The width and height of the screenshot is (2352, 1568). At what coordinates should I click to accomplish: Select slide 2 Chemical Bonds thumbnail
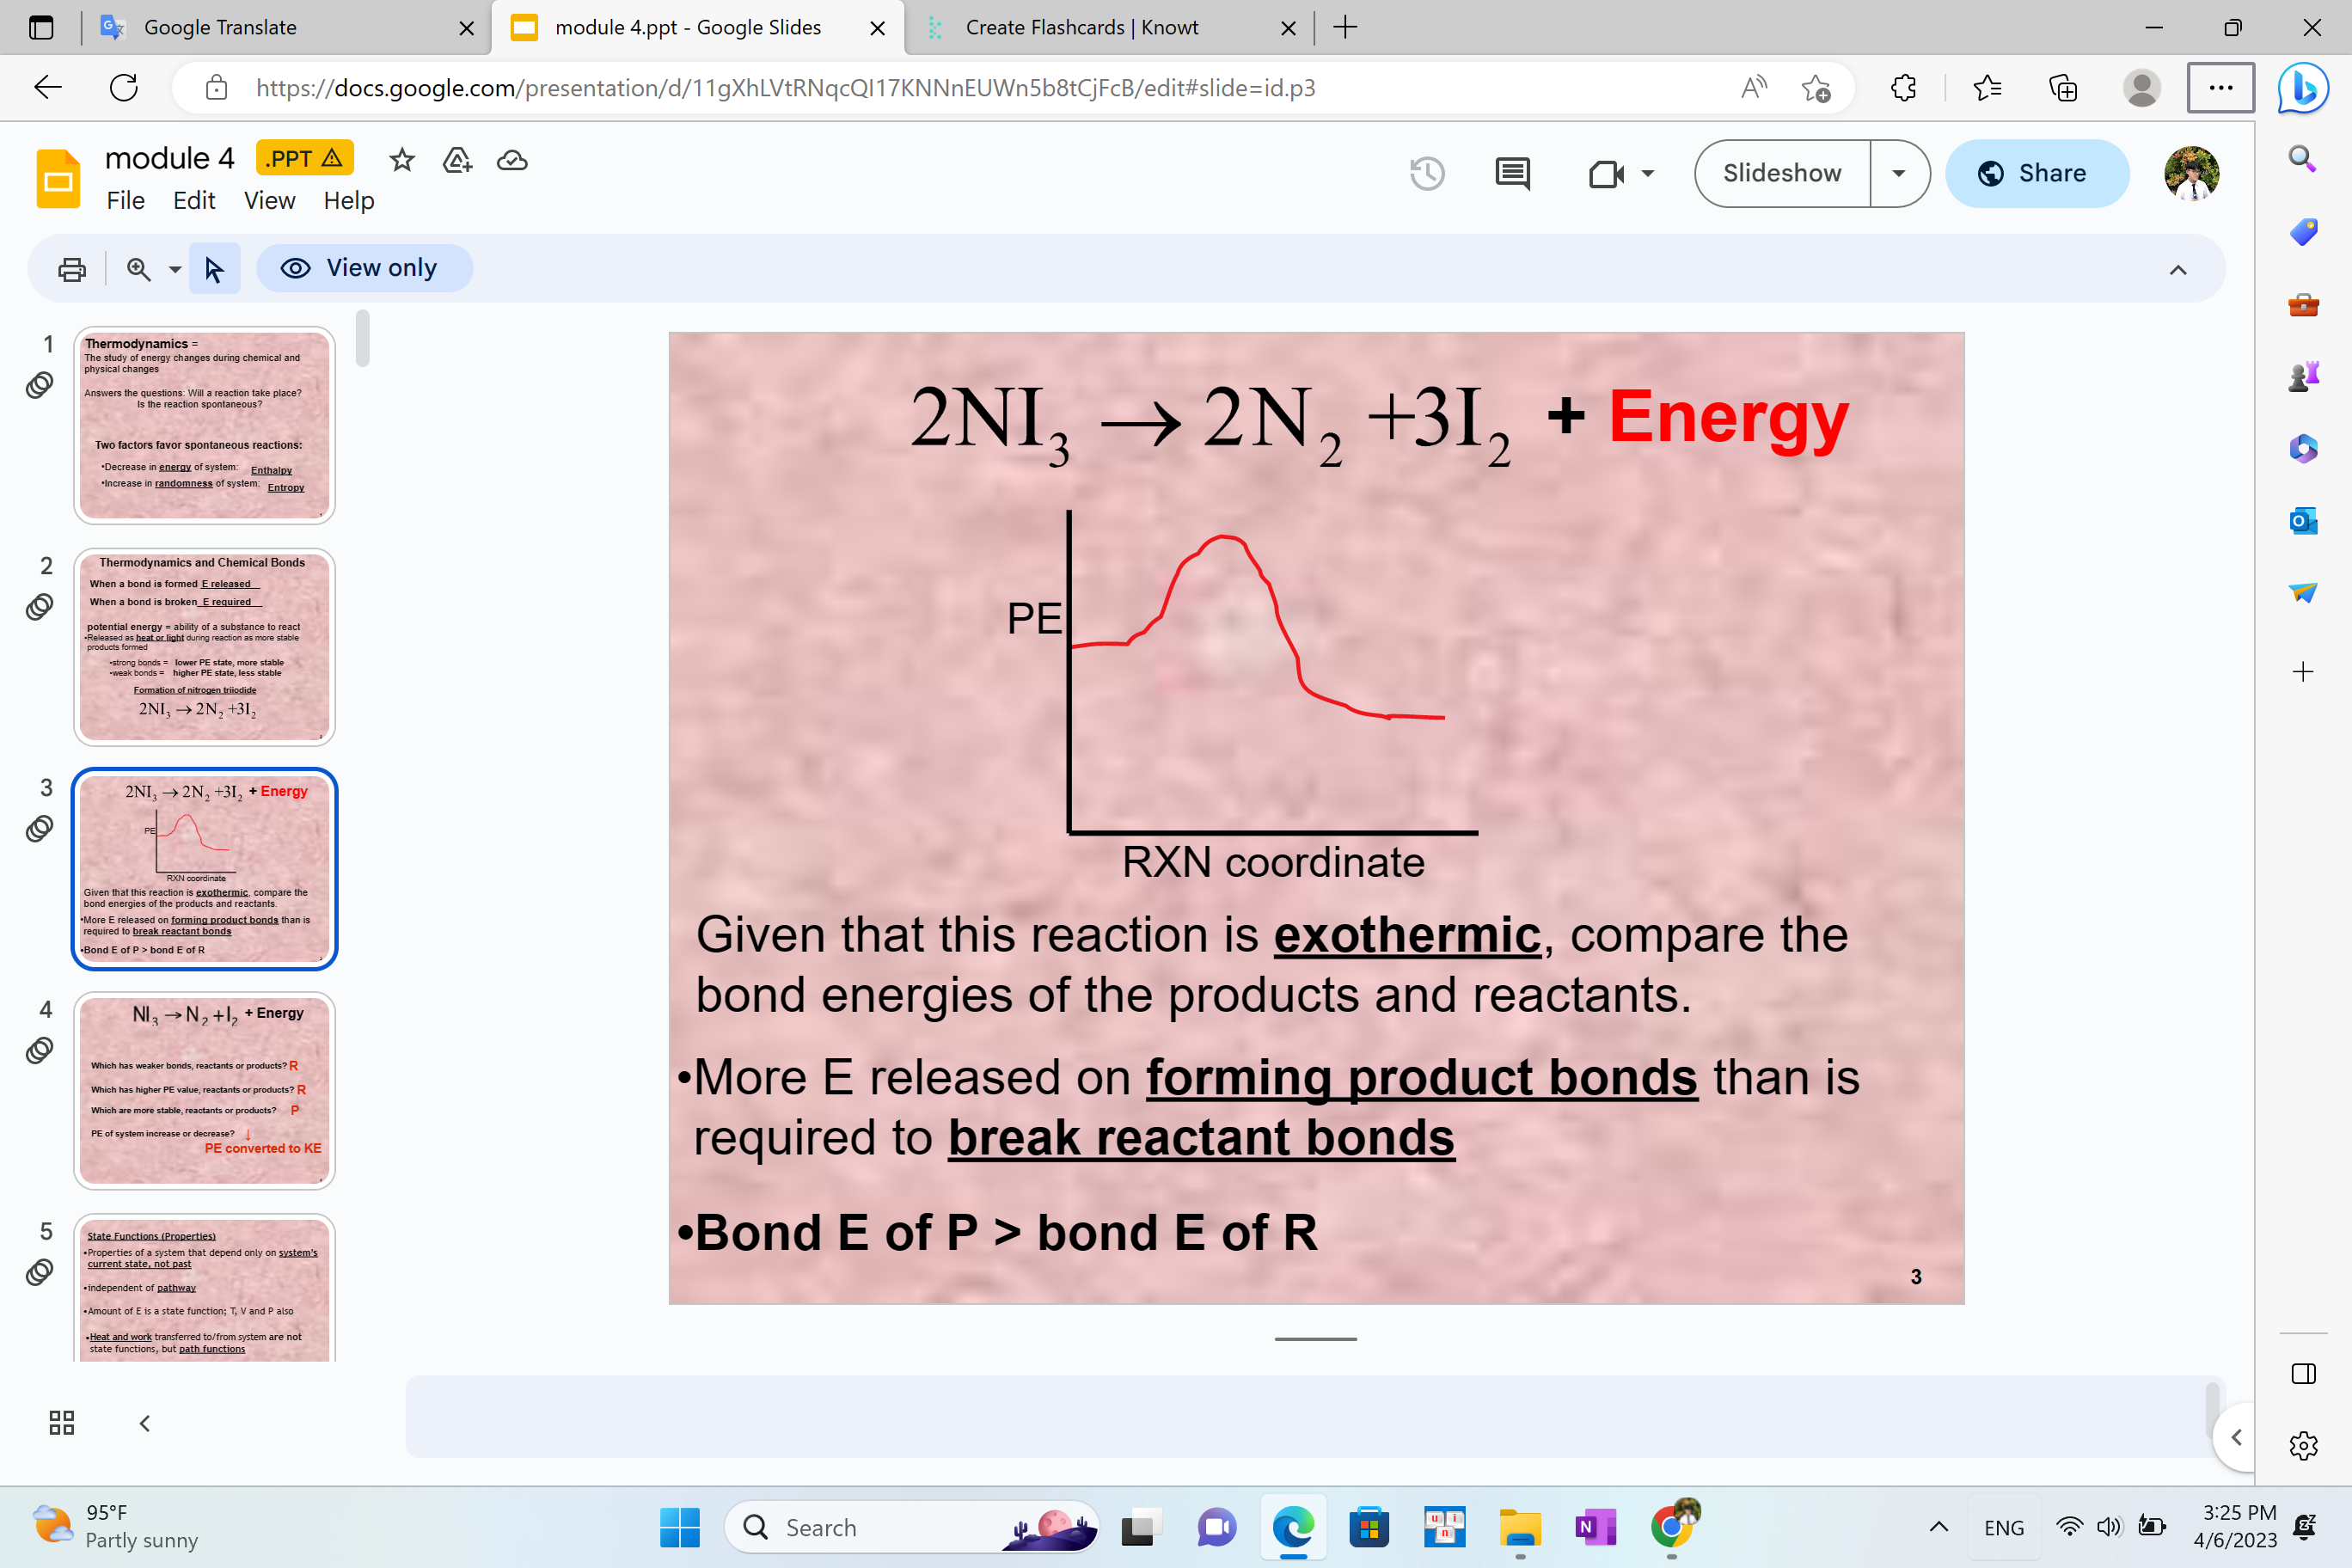coord(204,647)
